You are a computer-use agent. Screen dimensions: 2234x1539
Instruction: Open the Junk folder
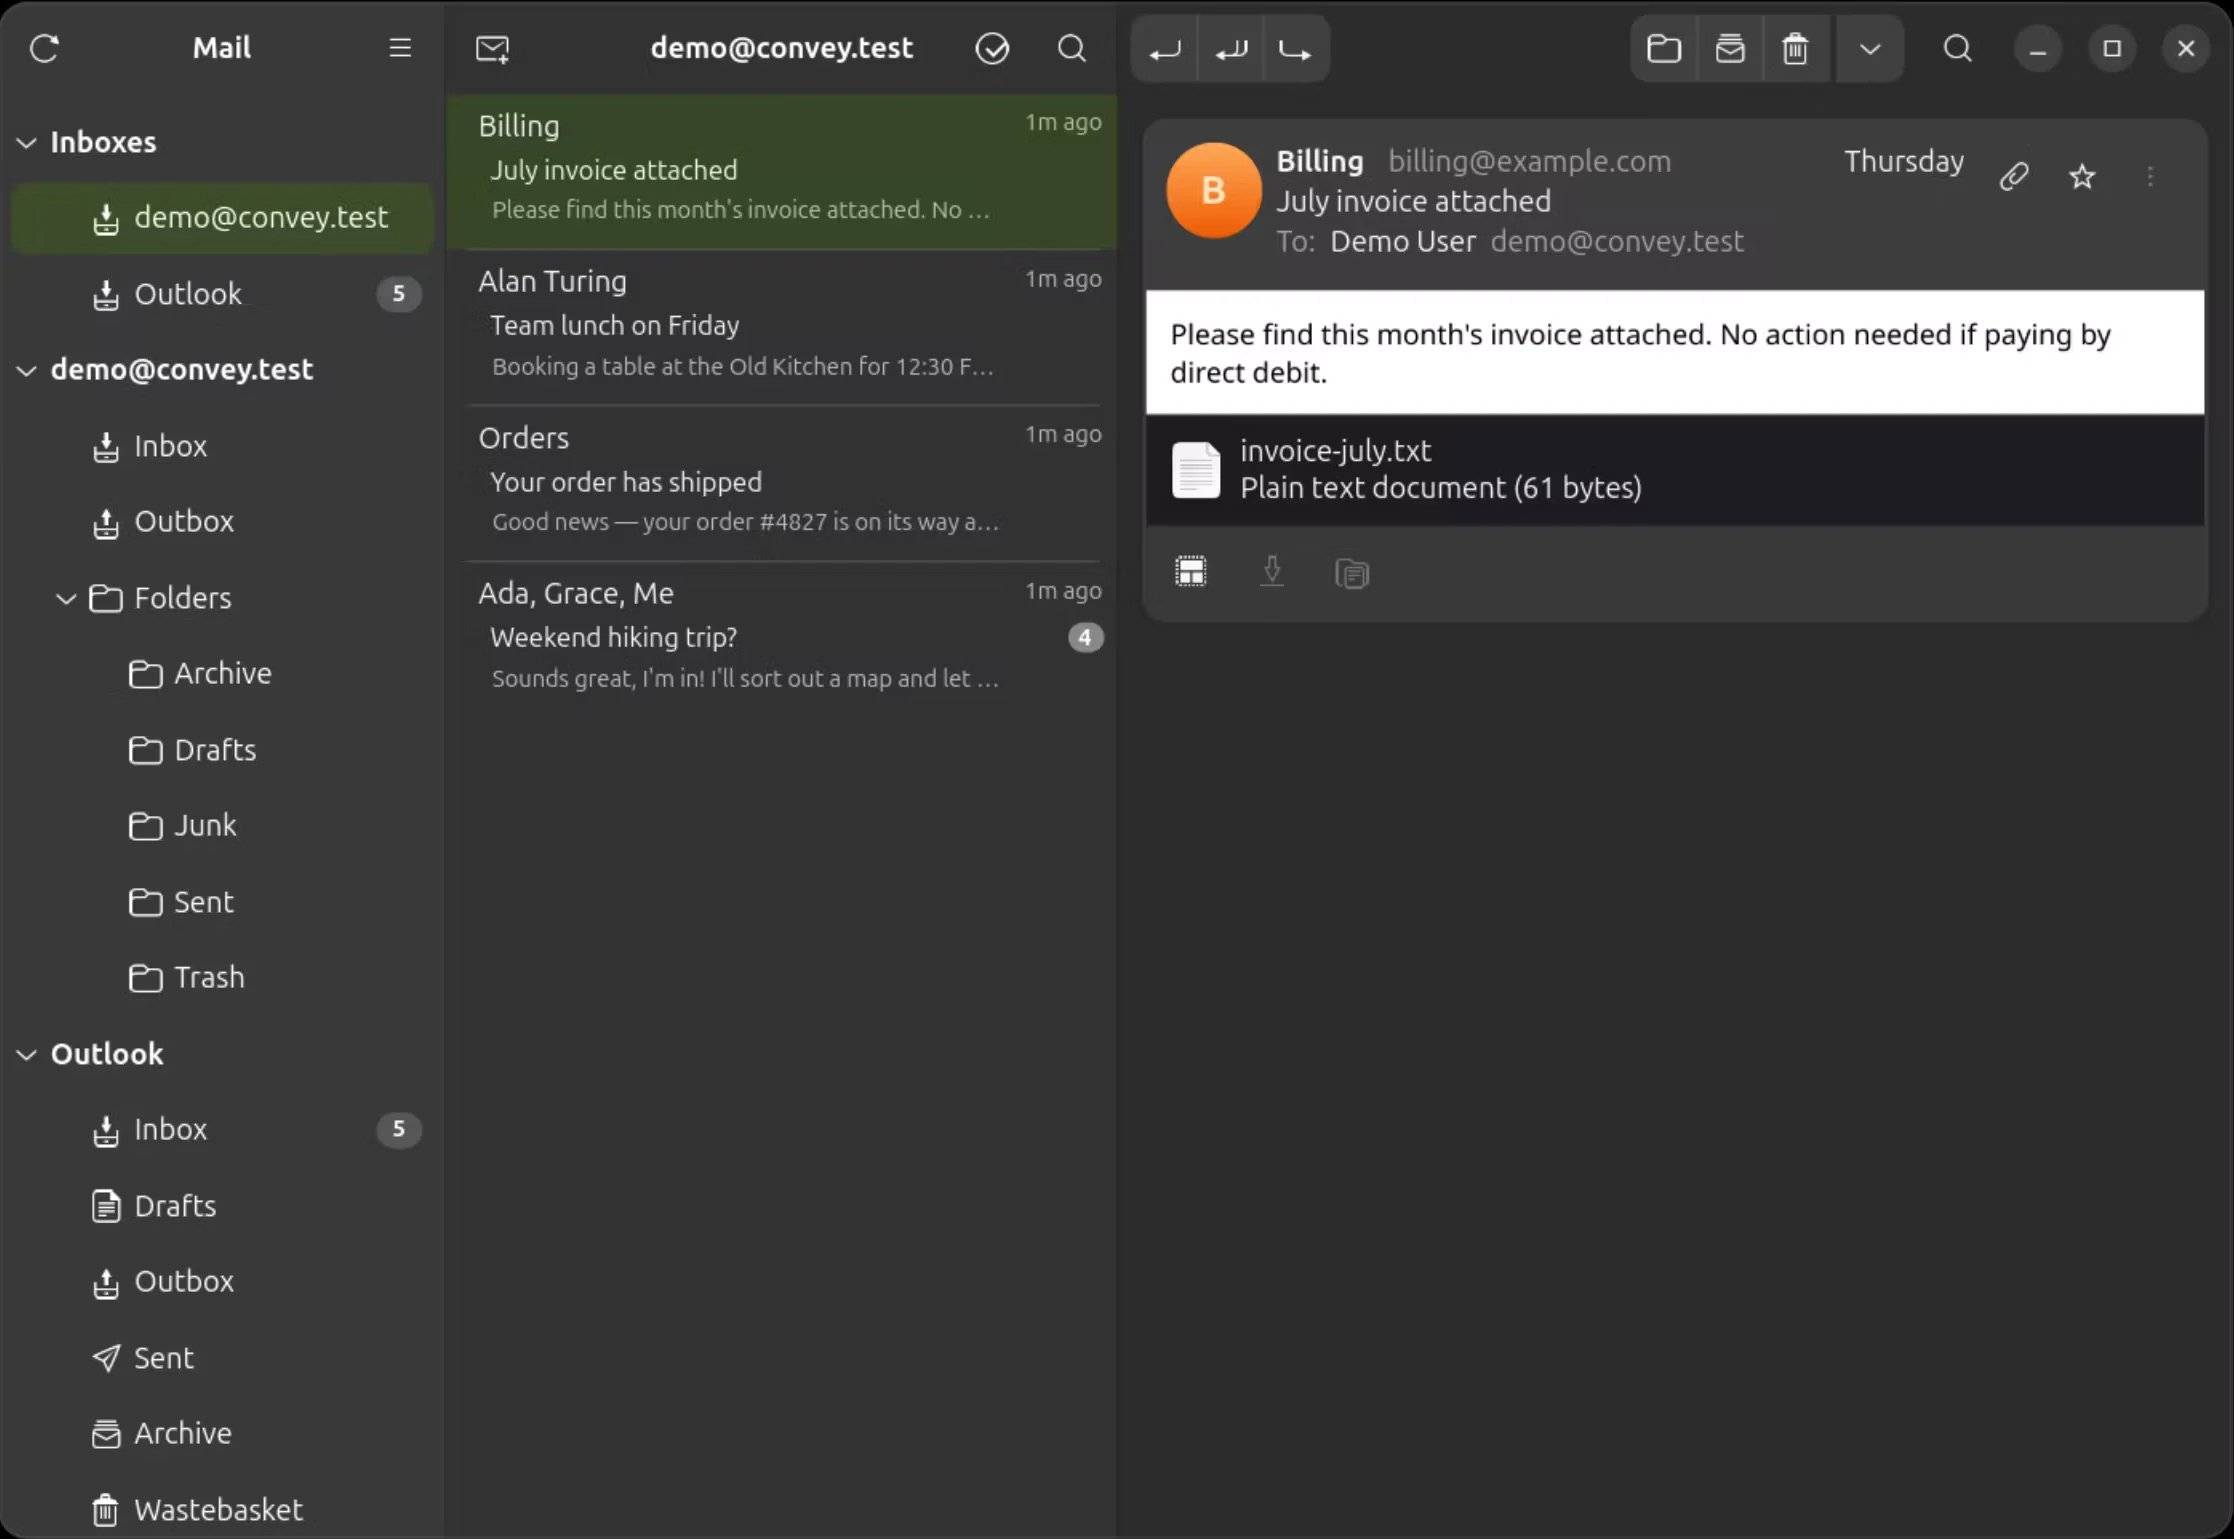point(222,826)
